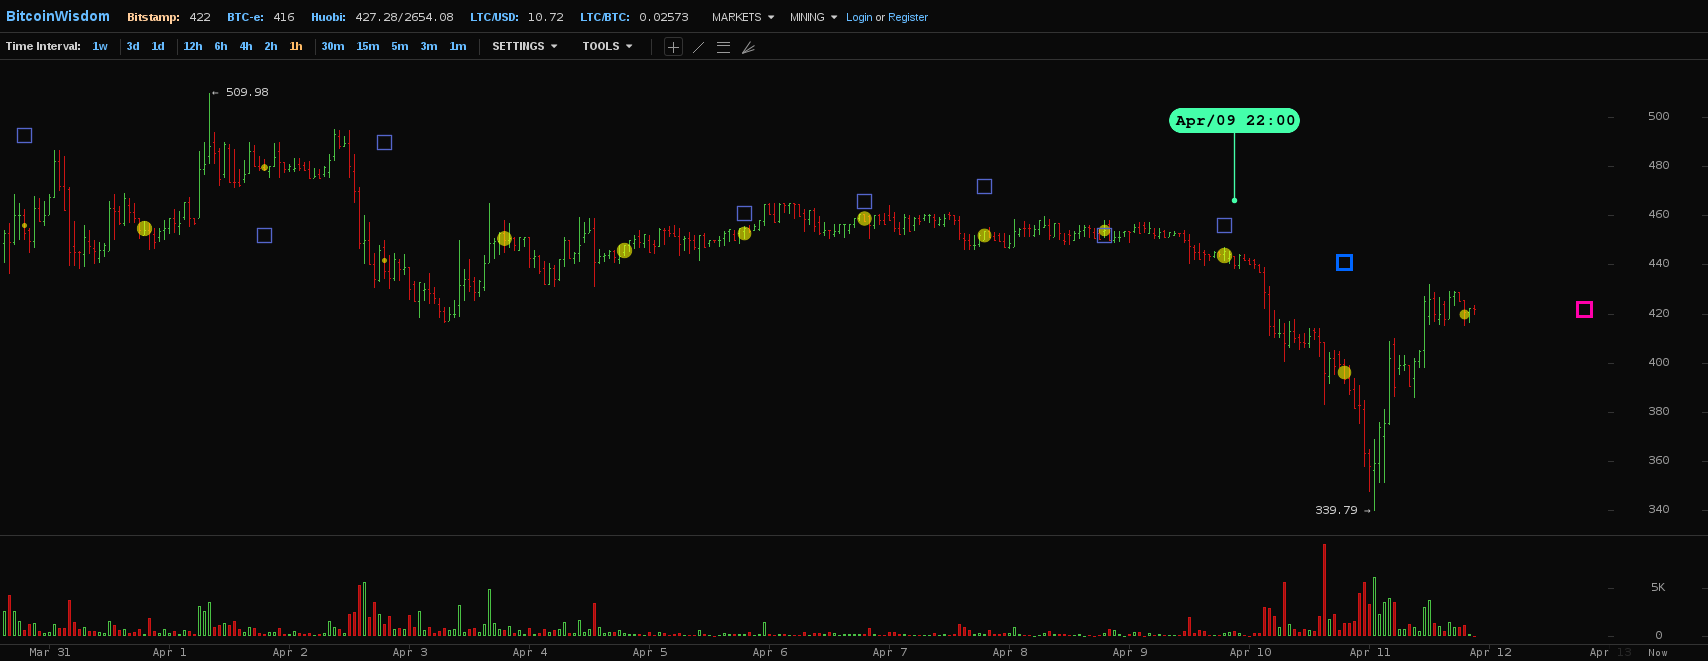
Task: Click the Bitstamp price ticker
Action: pyautogui.click(x=168, y=18)
